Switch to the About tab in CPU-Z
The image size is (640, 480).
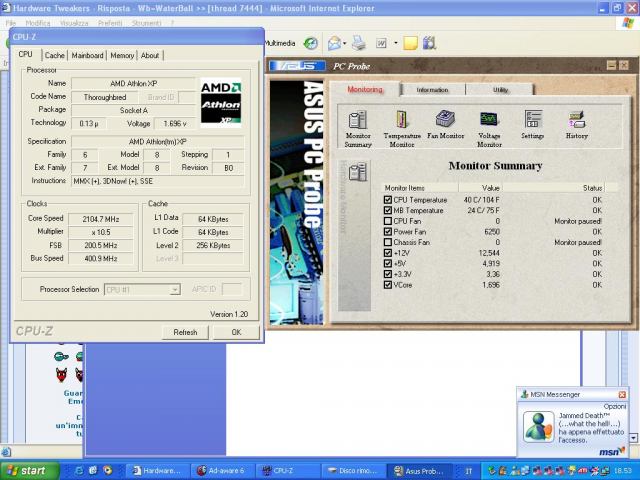tap(150, 55)
